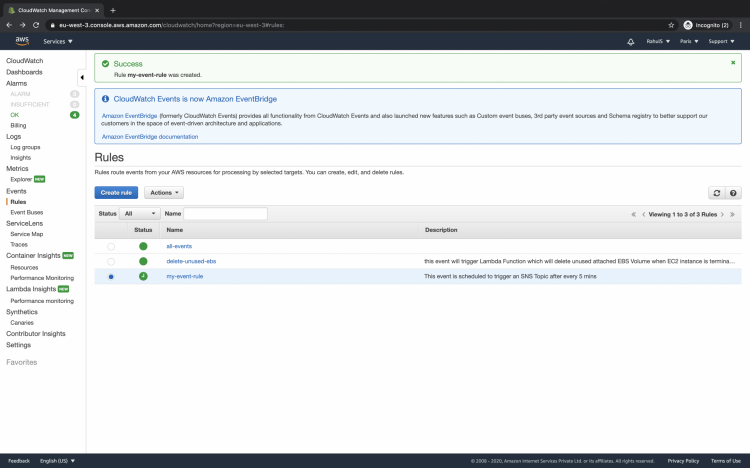The height and width of the screenshot is (468, 750).
Task: Click the browser forward arrow
Action: click(22, 25)
